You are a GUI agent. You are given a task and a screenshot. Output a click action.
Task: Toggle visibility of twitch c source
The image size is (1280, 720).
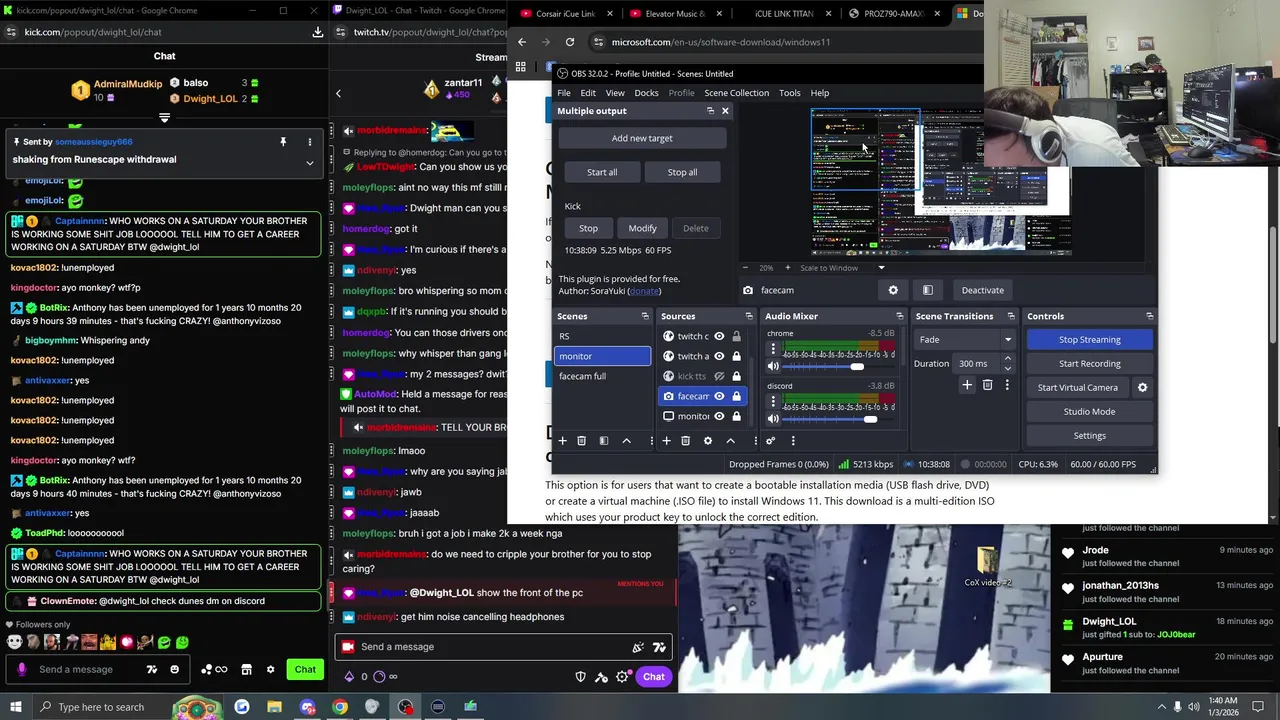(x=718, y=336)
